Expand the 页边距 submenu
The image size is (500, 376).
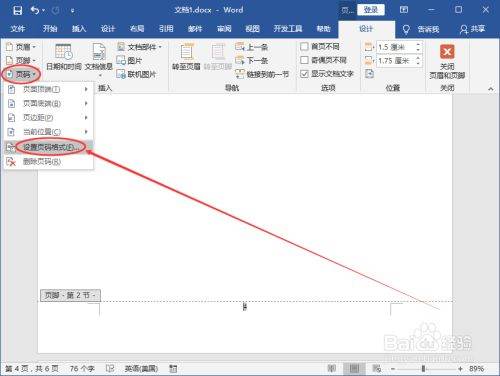coord(48,118)
